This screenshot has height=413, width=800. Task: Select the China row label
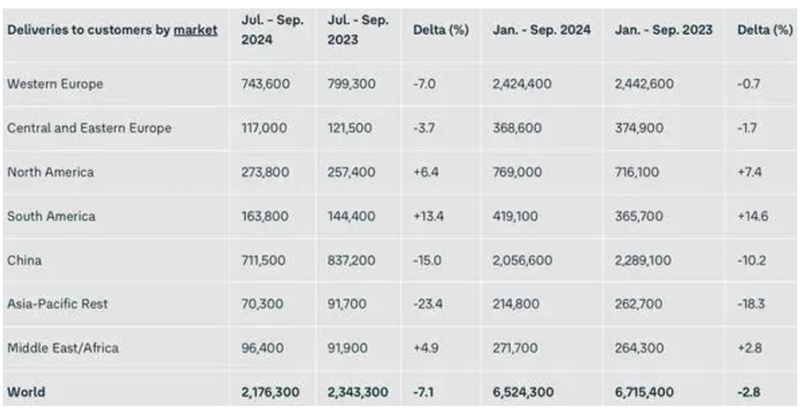pos(23,260)
